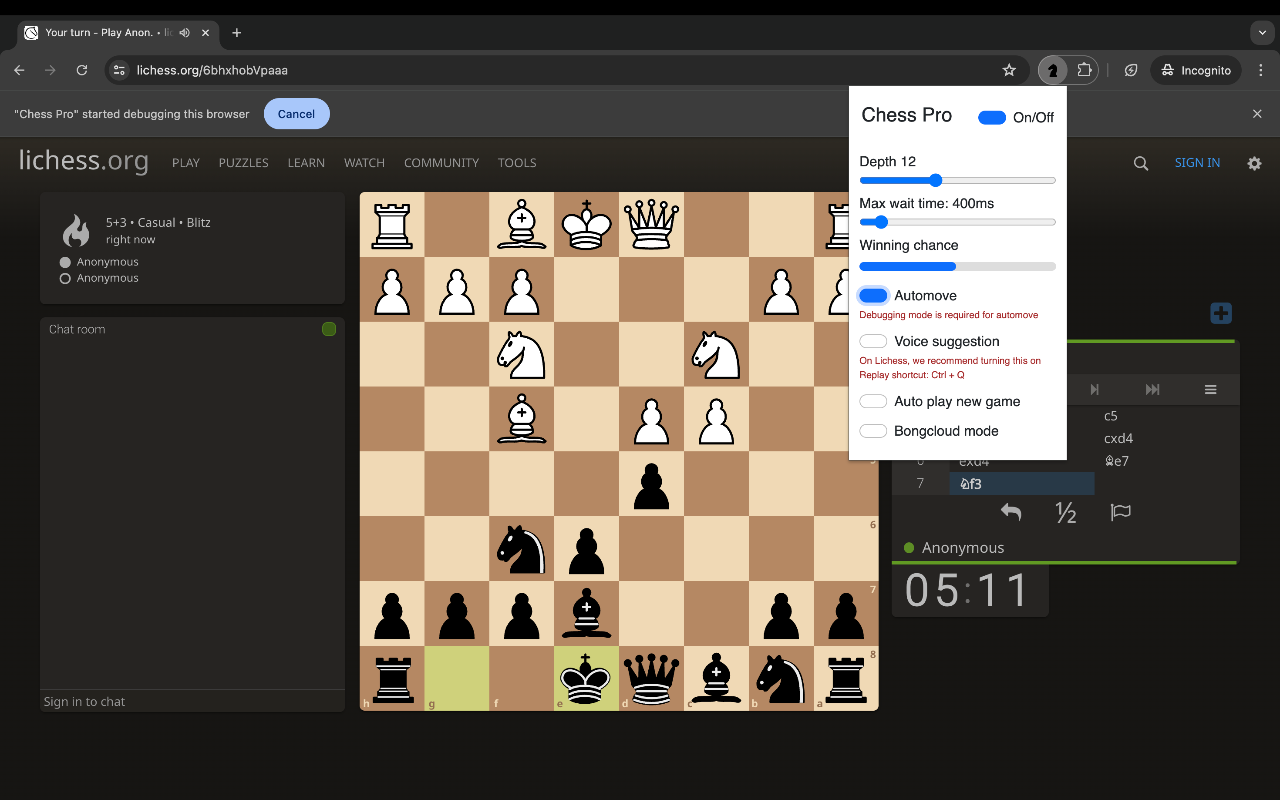Enable Voice suggestion
Screen dimensions: 1280x800
(872, 341)
